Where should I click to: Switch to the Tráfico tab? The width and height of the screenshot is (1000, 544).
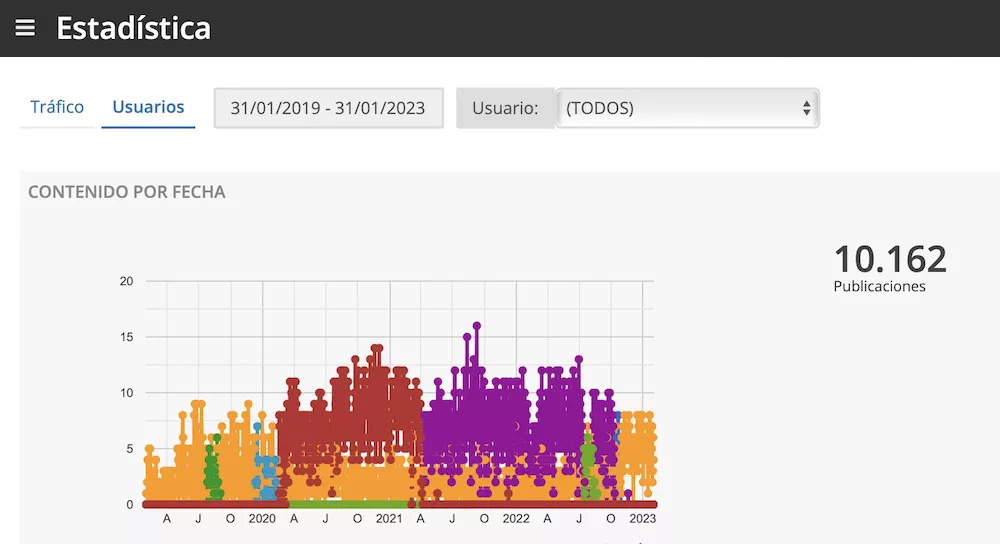click(x=57, y=107)
